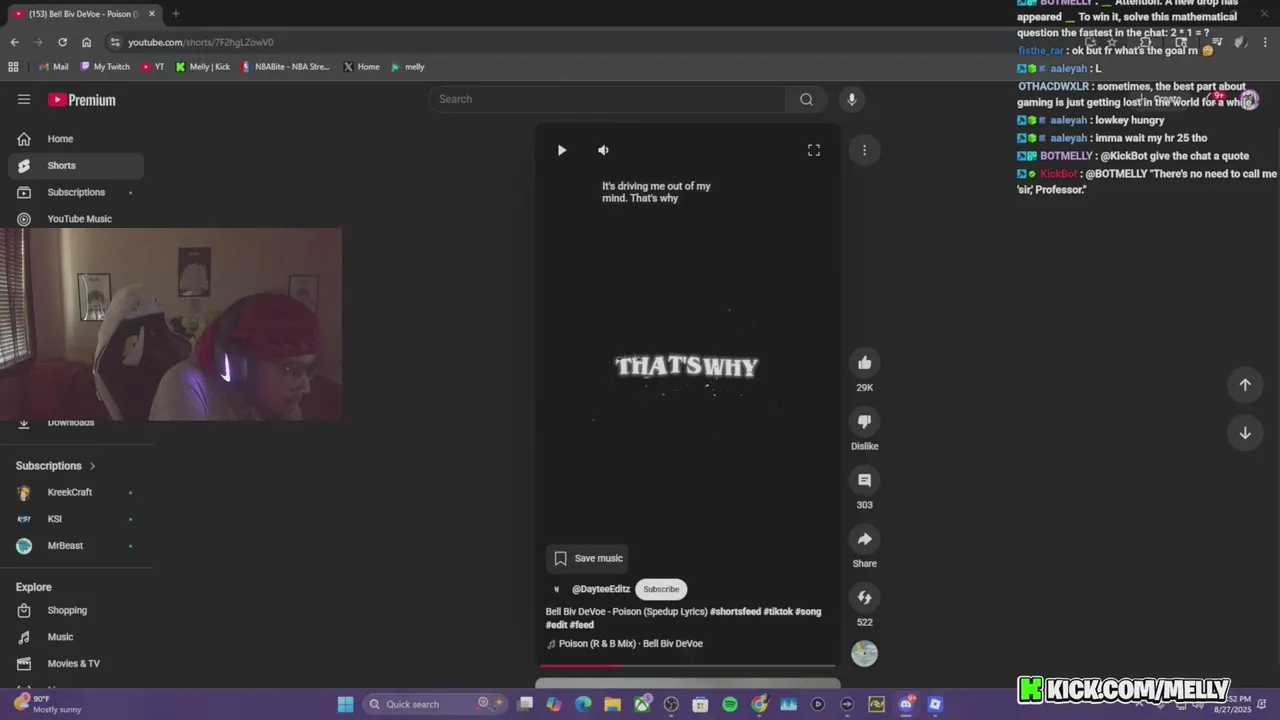Open the My Twitch bookmark
The height and width of the screenshot is (720, 1280).
click(x=105, y=67)
